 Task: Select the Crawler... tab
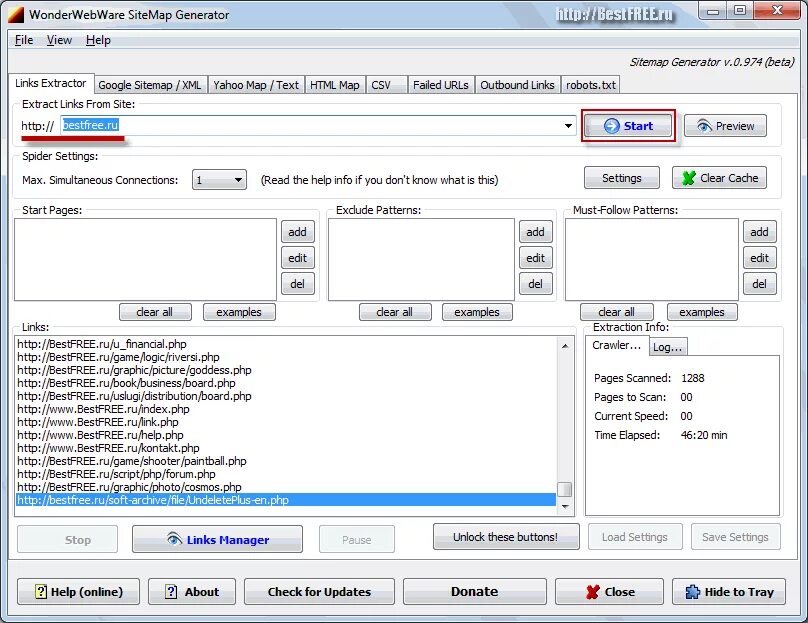pos(617,345)
